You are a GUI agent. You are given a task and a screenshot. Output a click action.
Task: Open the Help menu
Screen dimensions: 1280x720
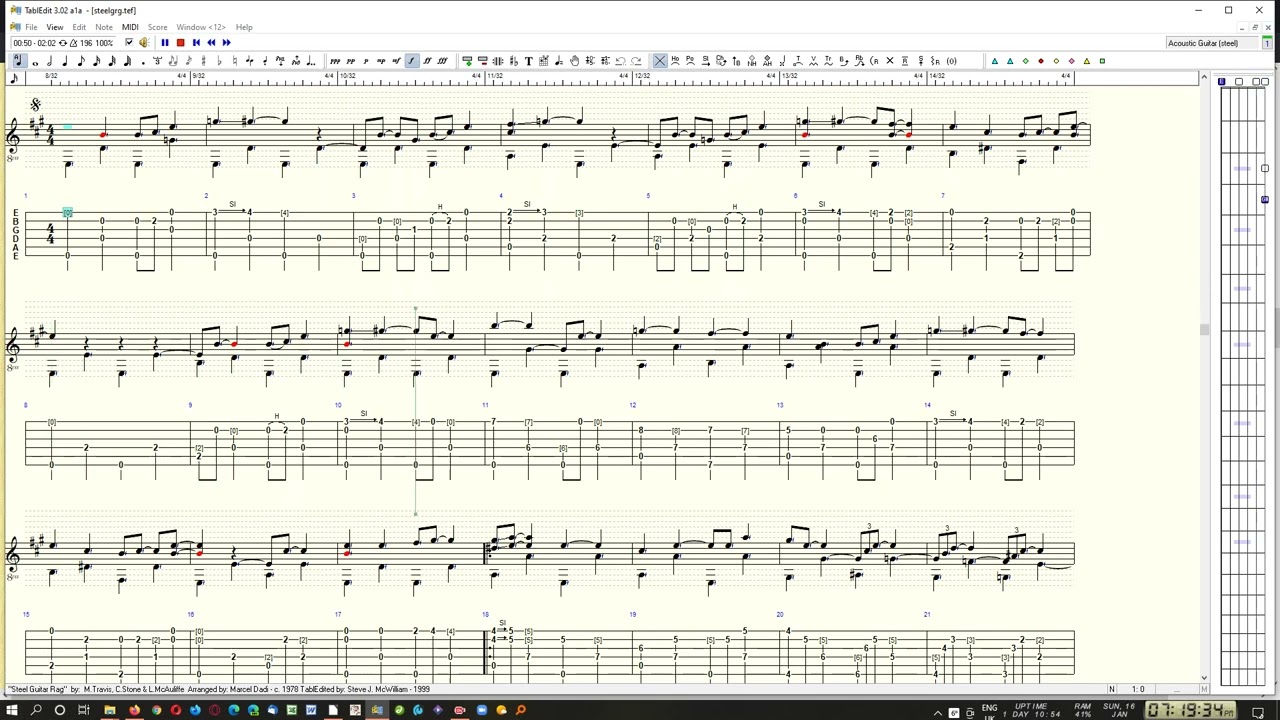[244, 27]
